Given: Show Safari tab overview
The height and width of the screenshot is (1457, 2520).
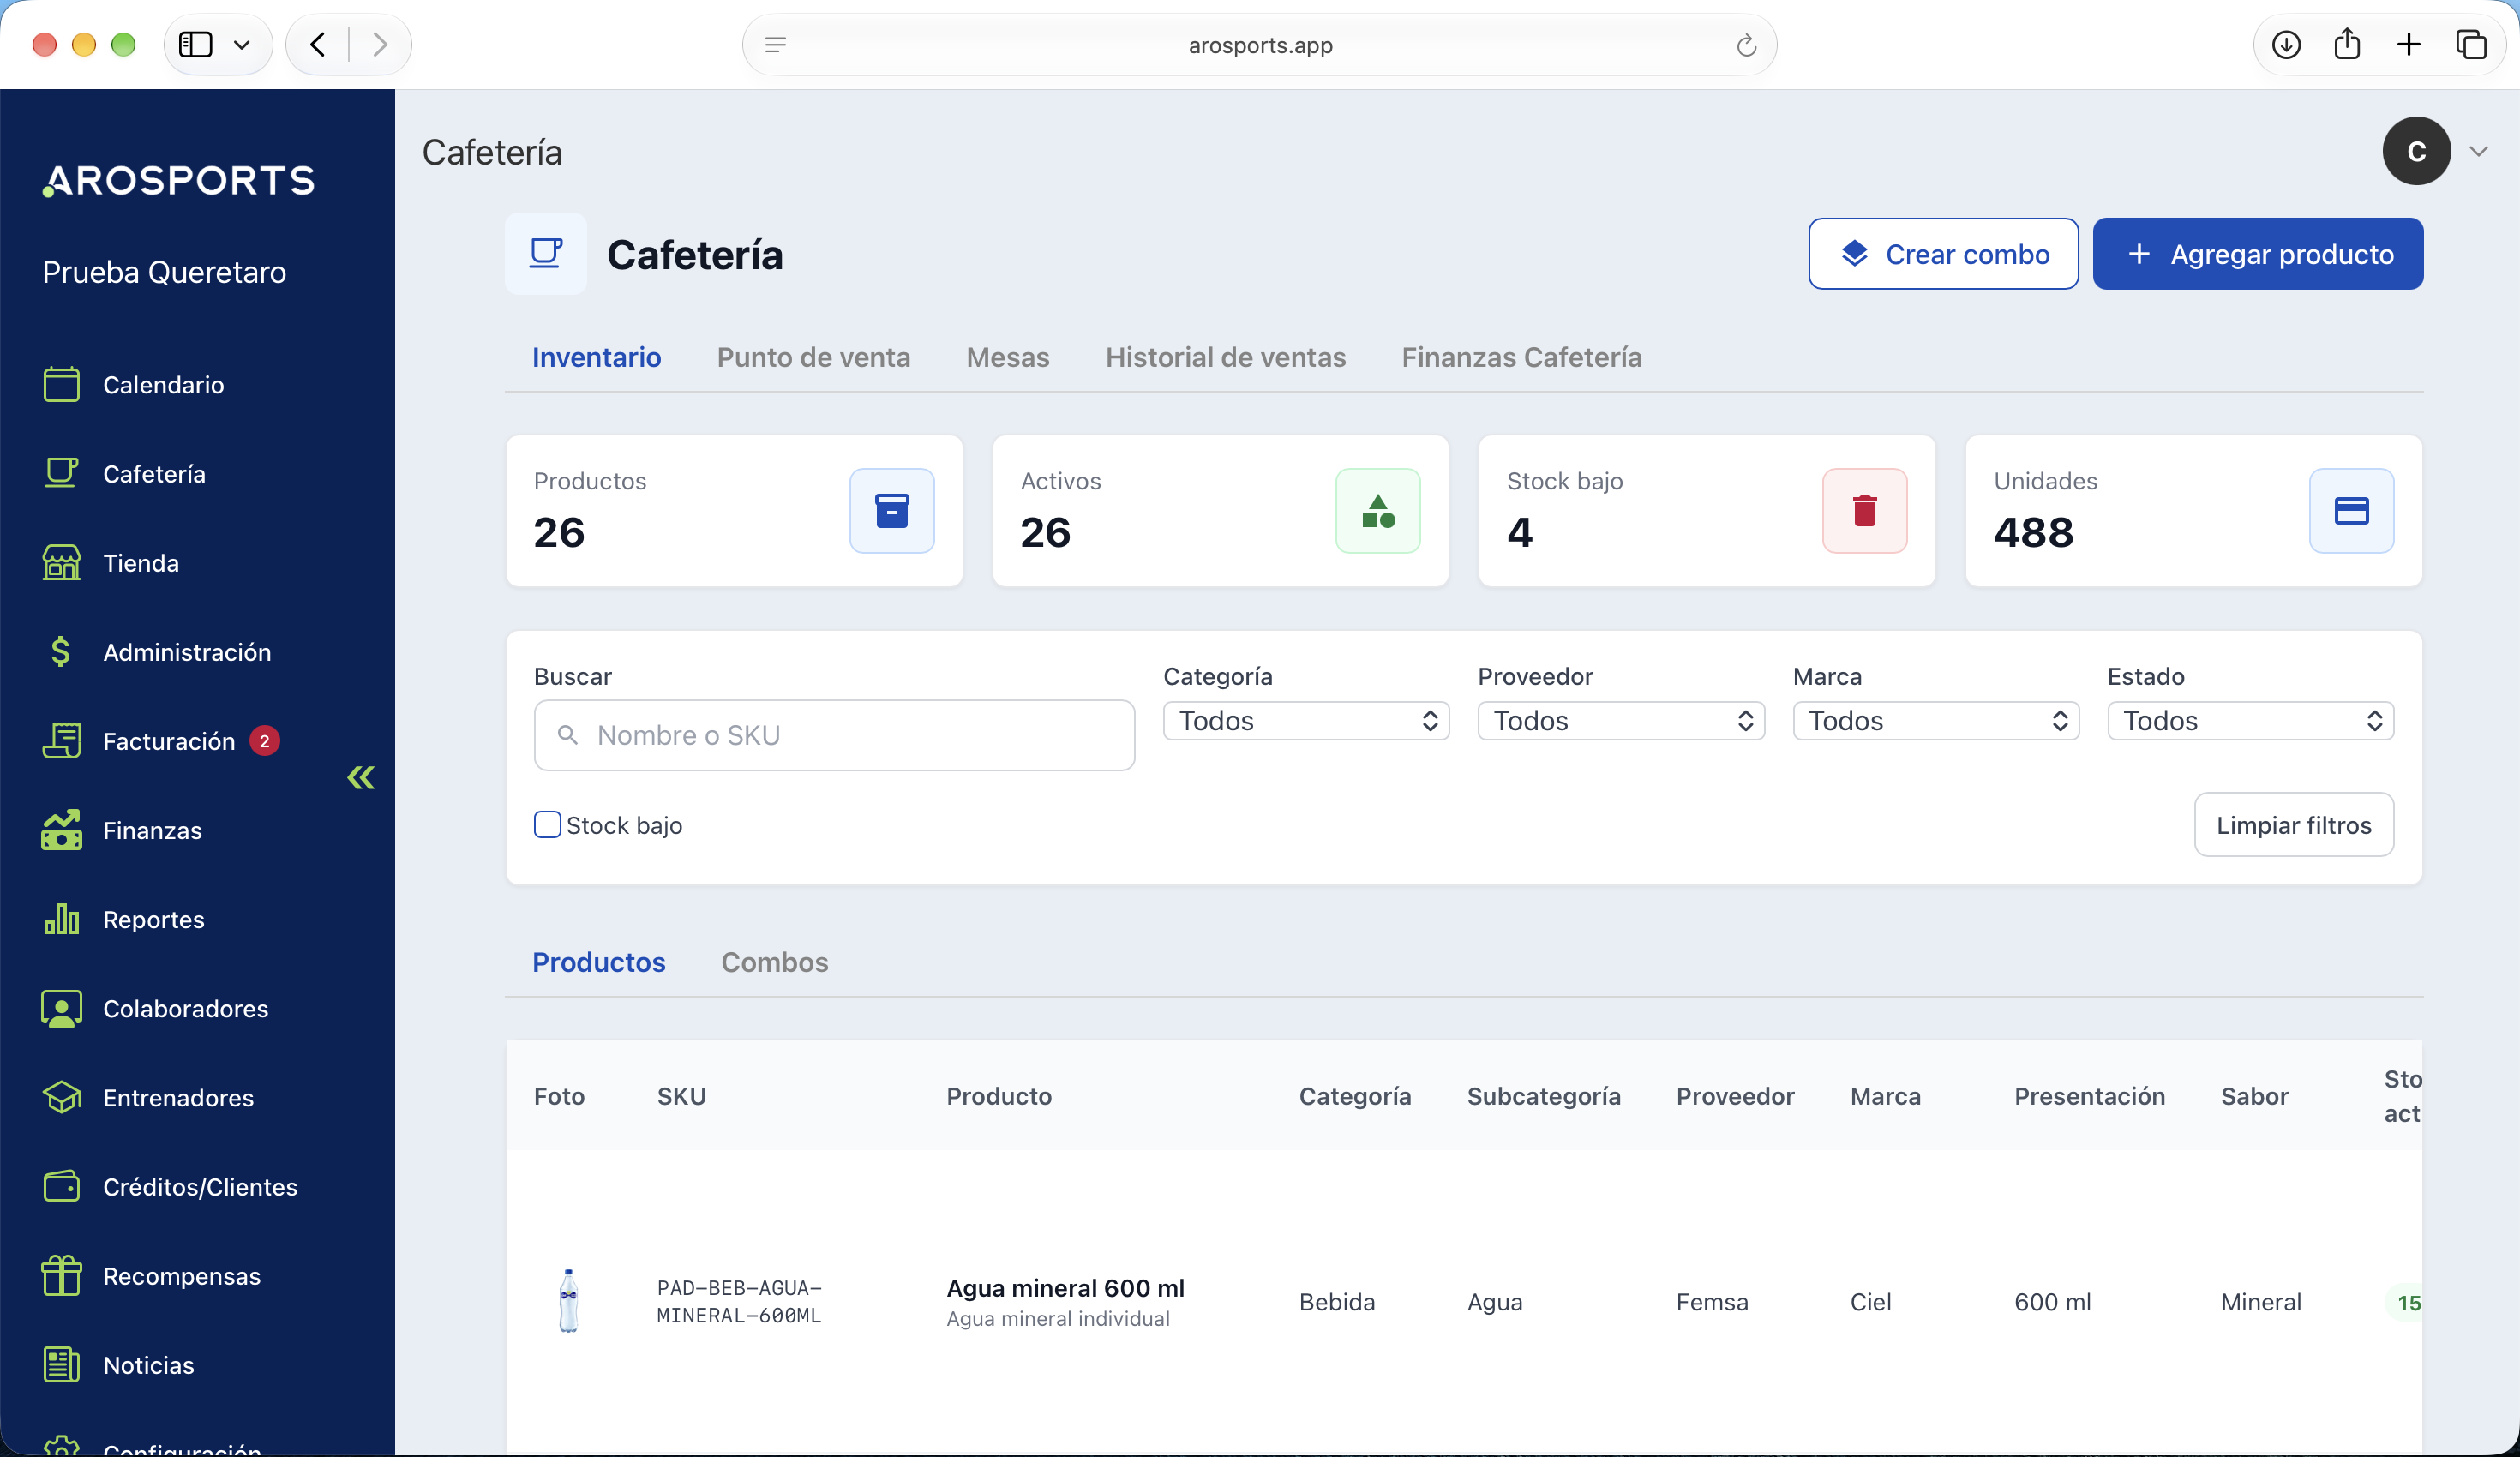Looking at the screenshot, I should (x=2471, y=45).
